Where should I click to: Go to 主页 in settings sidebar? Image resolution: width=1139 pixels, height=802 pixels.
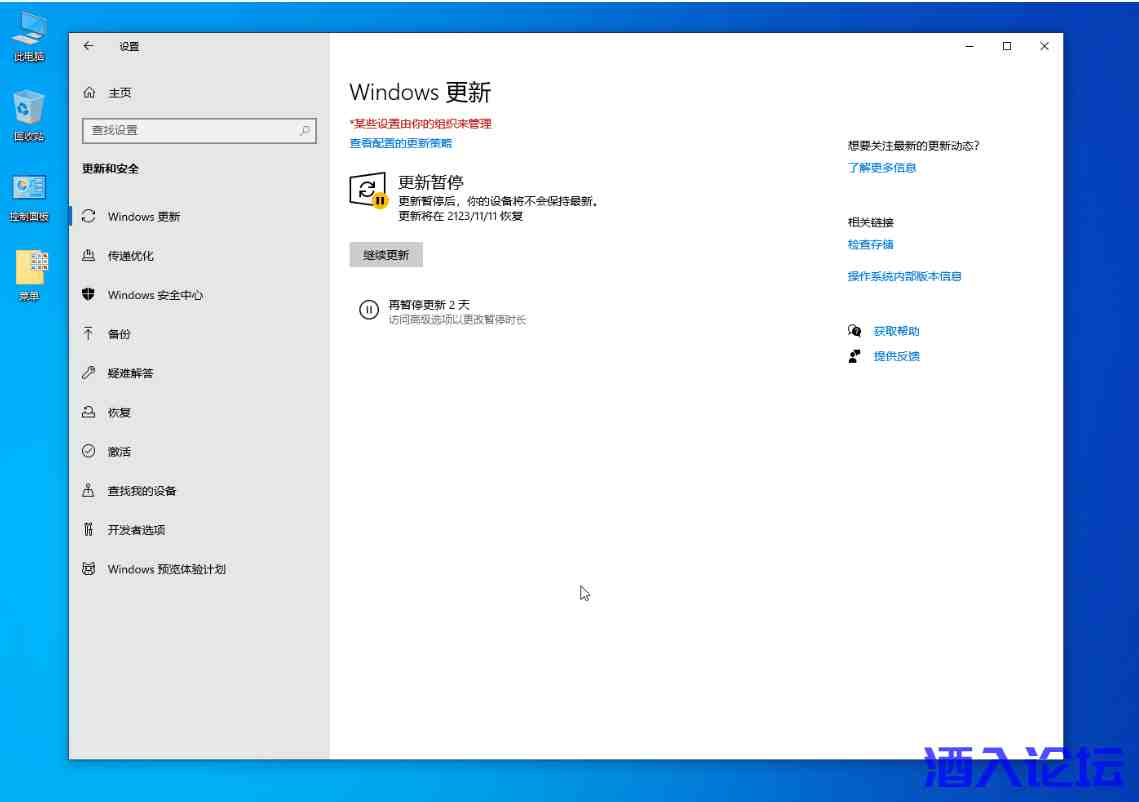[x=119, y=93]
